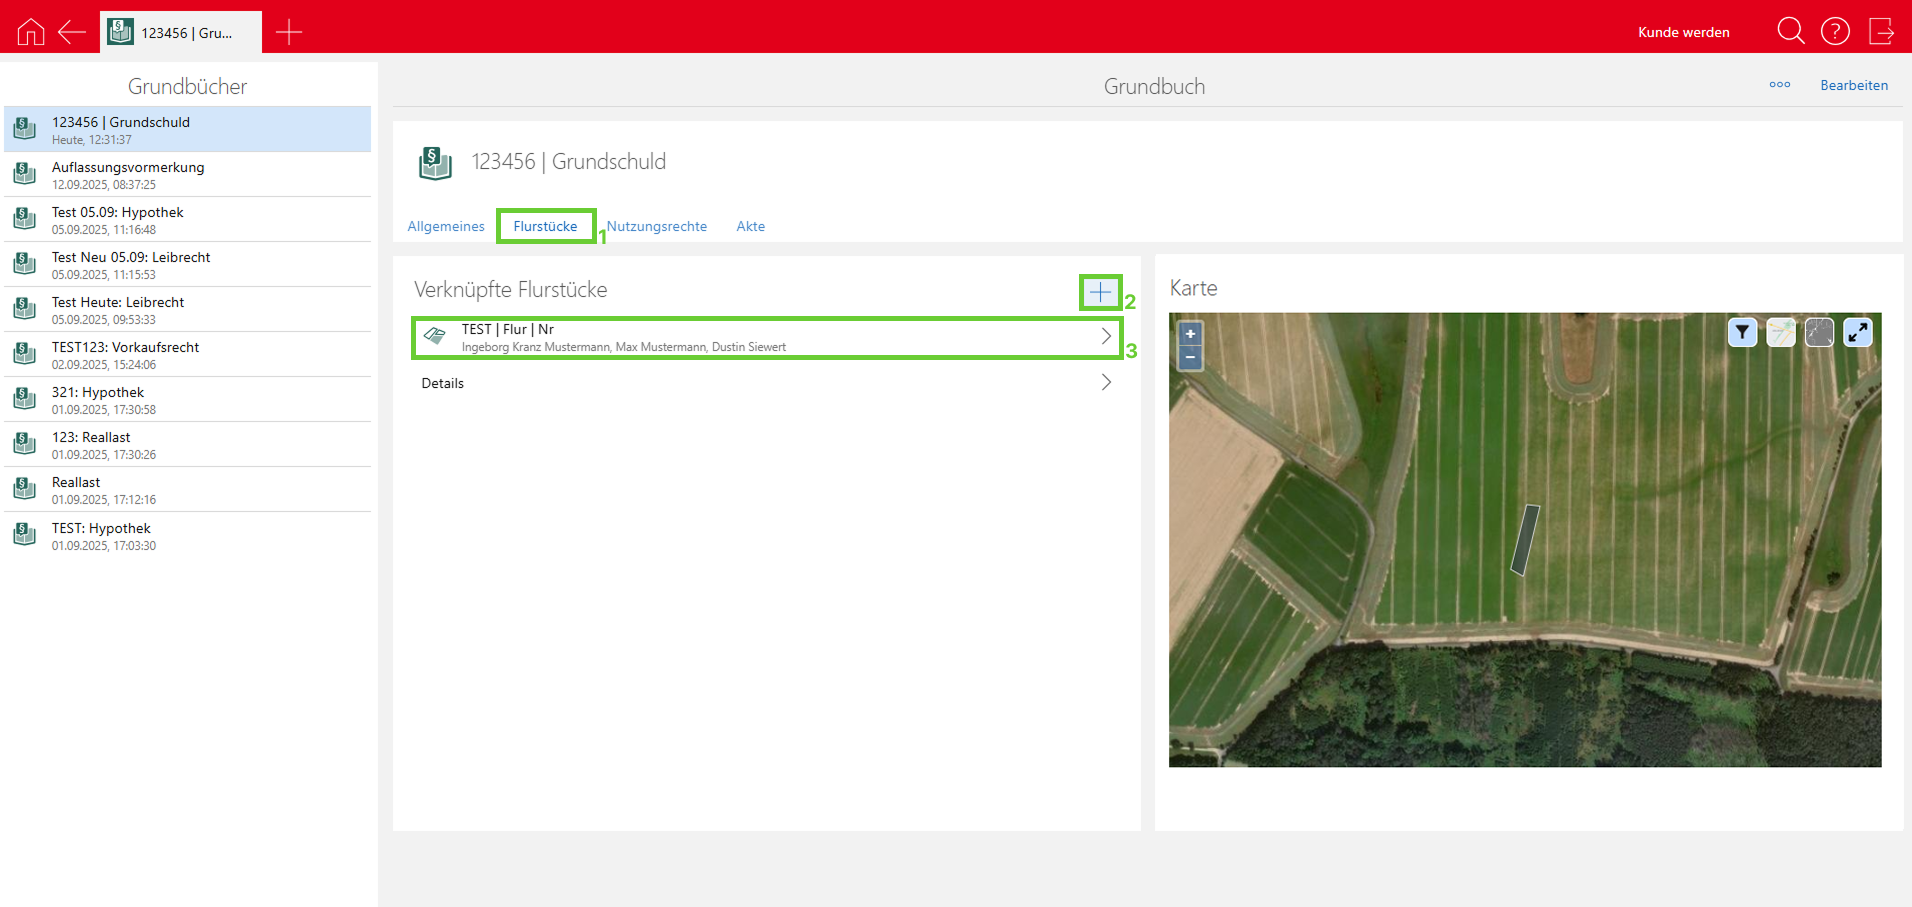
Task: Add a linked Flurstück with the plus button
Action: [x=1100, y=292]
